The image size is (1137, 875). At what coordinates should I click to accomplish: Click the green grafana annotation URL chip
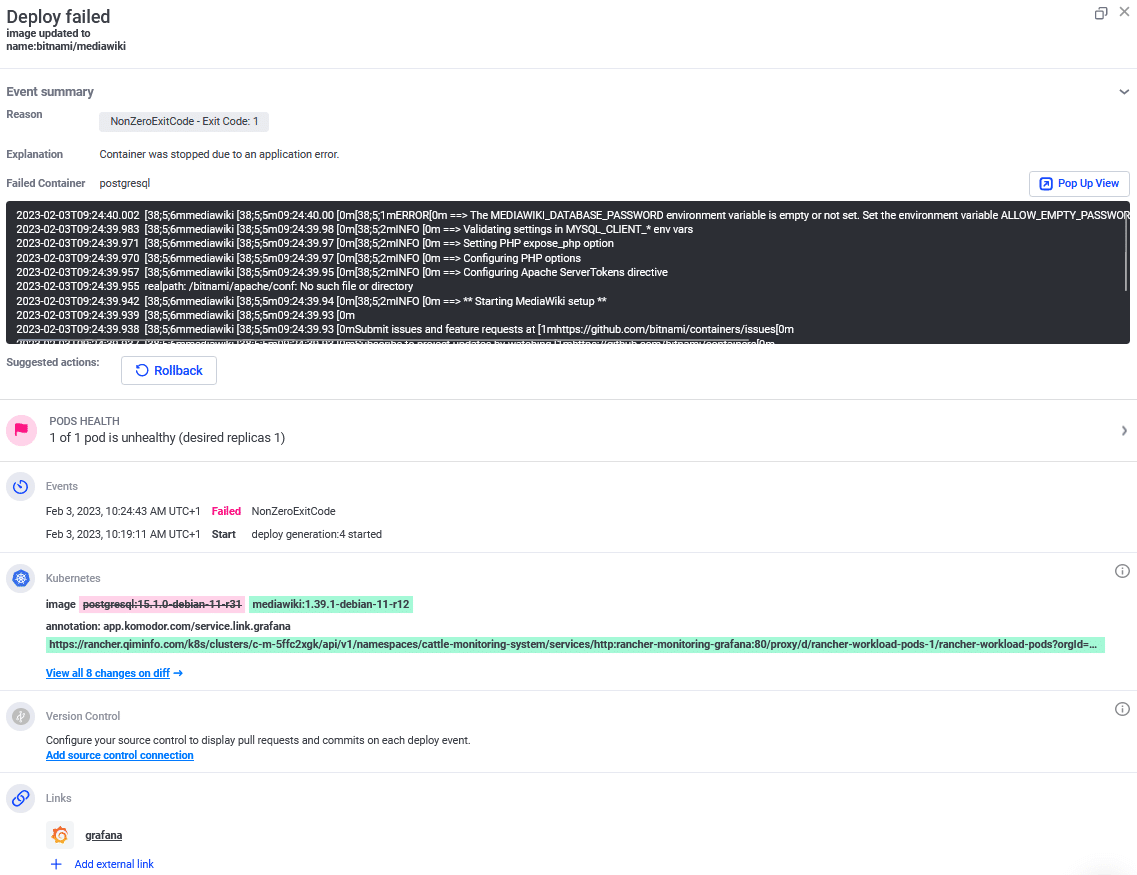pos(575,644)
